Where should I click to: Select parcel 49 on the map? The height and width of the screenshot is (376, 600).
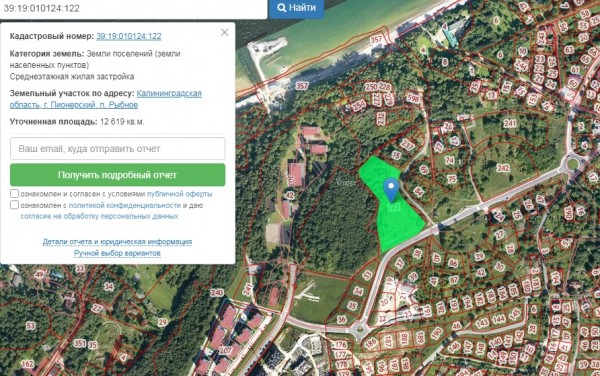coord(39,274)
